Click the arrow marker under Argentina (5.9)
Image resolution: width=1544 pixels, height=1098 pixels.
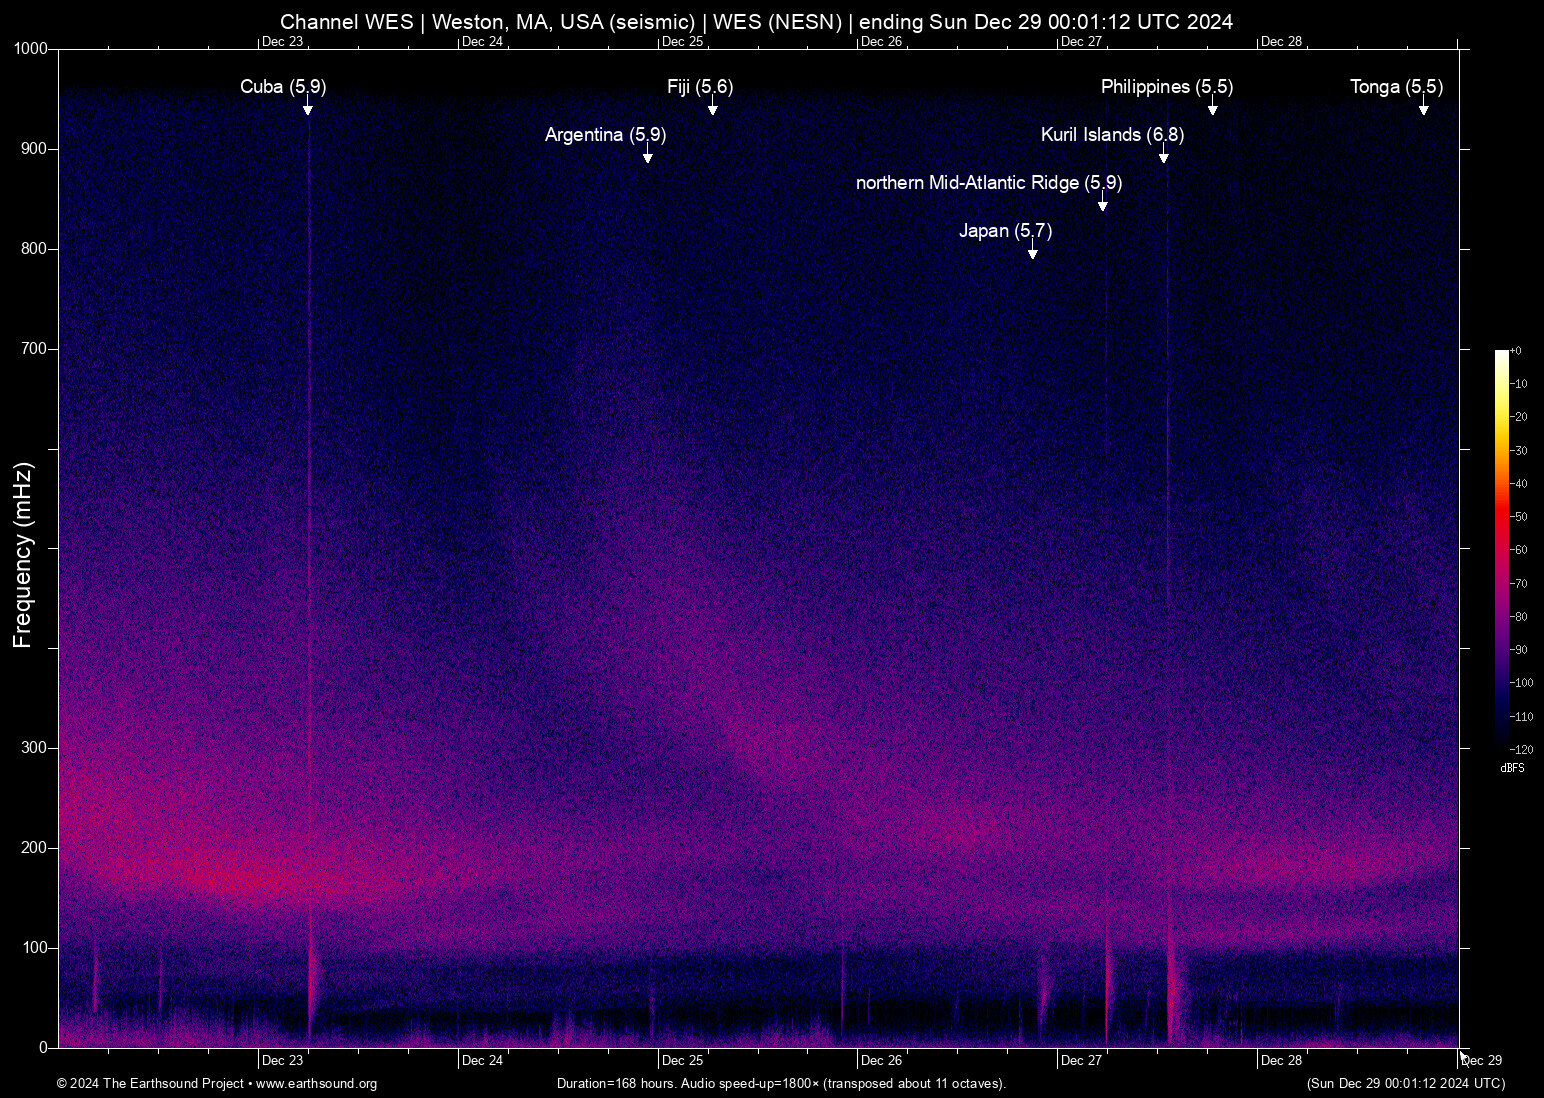click(648, 158)
